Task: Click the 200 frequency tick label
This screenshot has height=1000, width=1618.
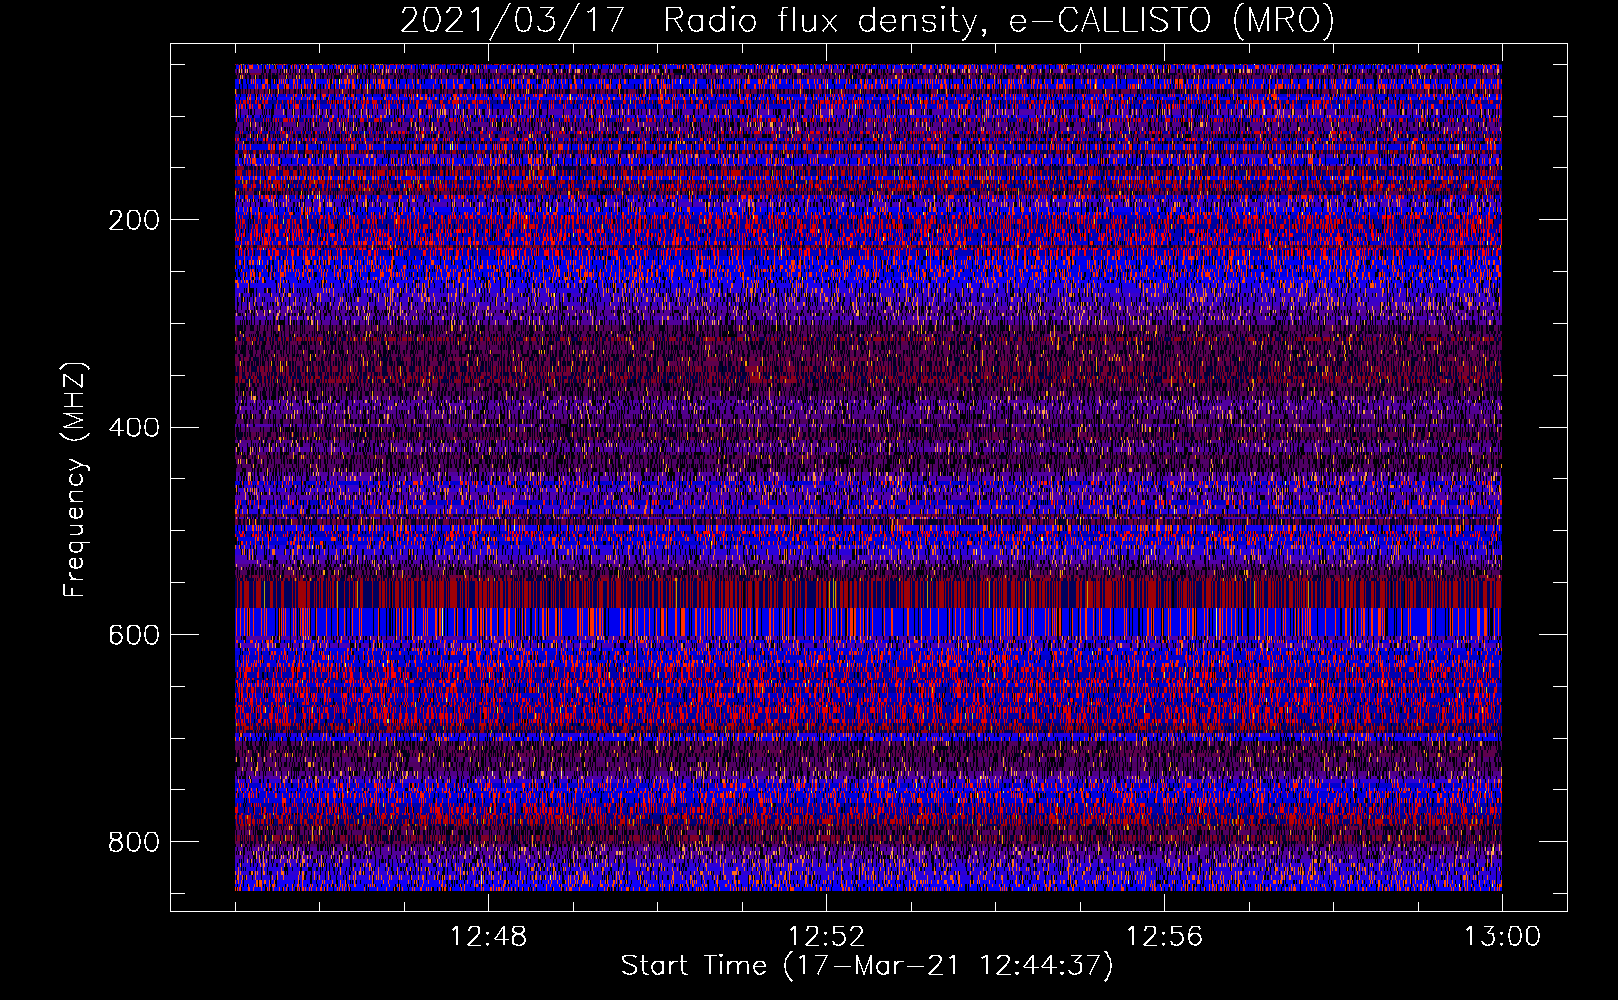Action: coord(134,220)
